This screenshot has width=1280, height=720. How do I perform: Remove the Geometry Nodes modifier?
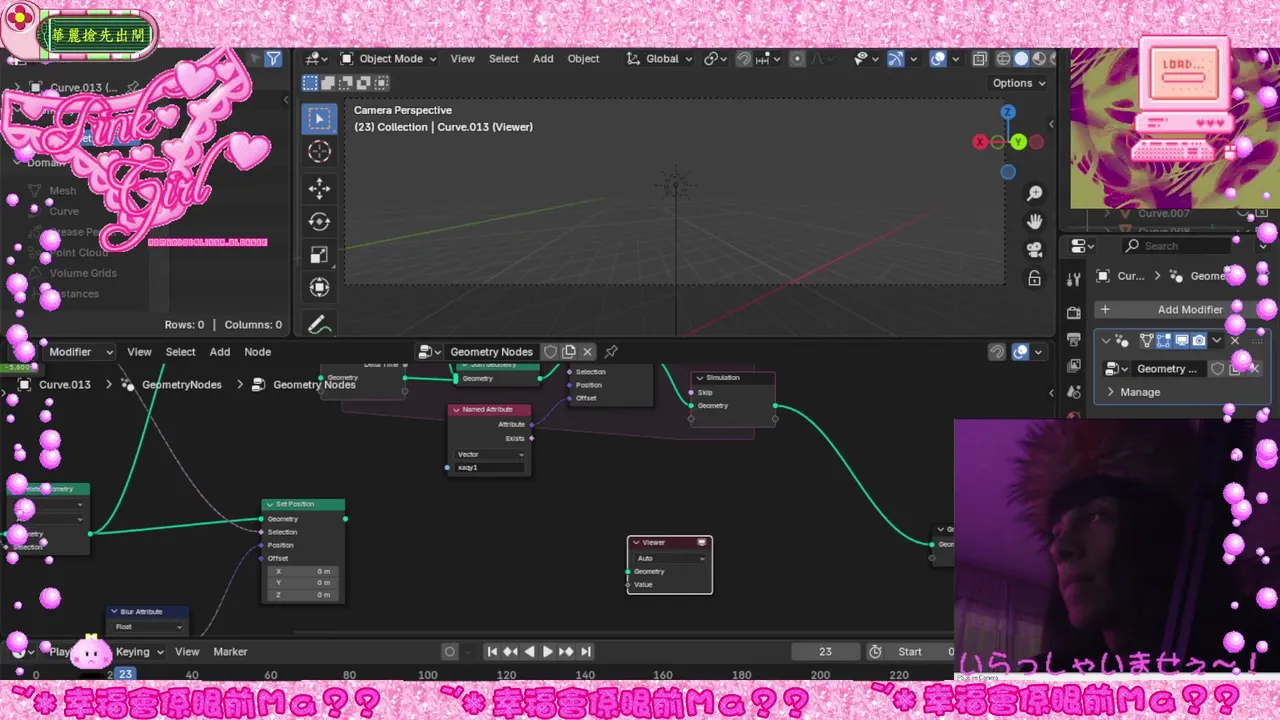click(x=1235, y=340)
